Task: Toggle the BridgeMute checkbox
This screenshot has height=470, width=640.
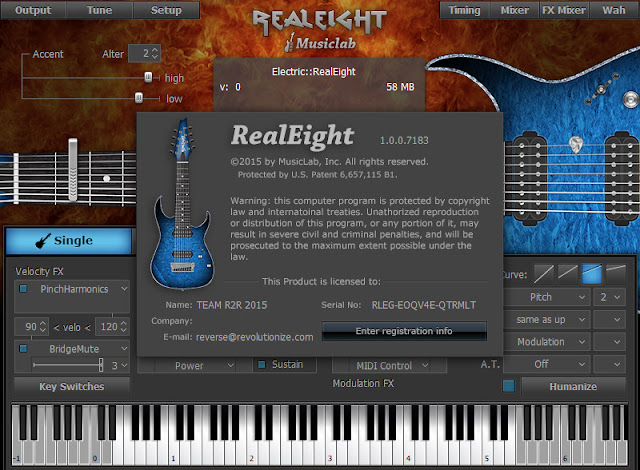Action: [x=23, y=349]
